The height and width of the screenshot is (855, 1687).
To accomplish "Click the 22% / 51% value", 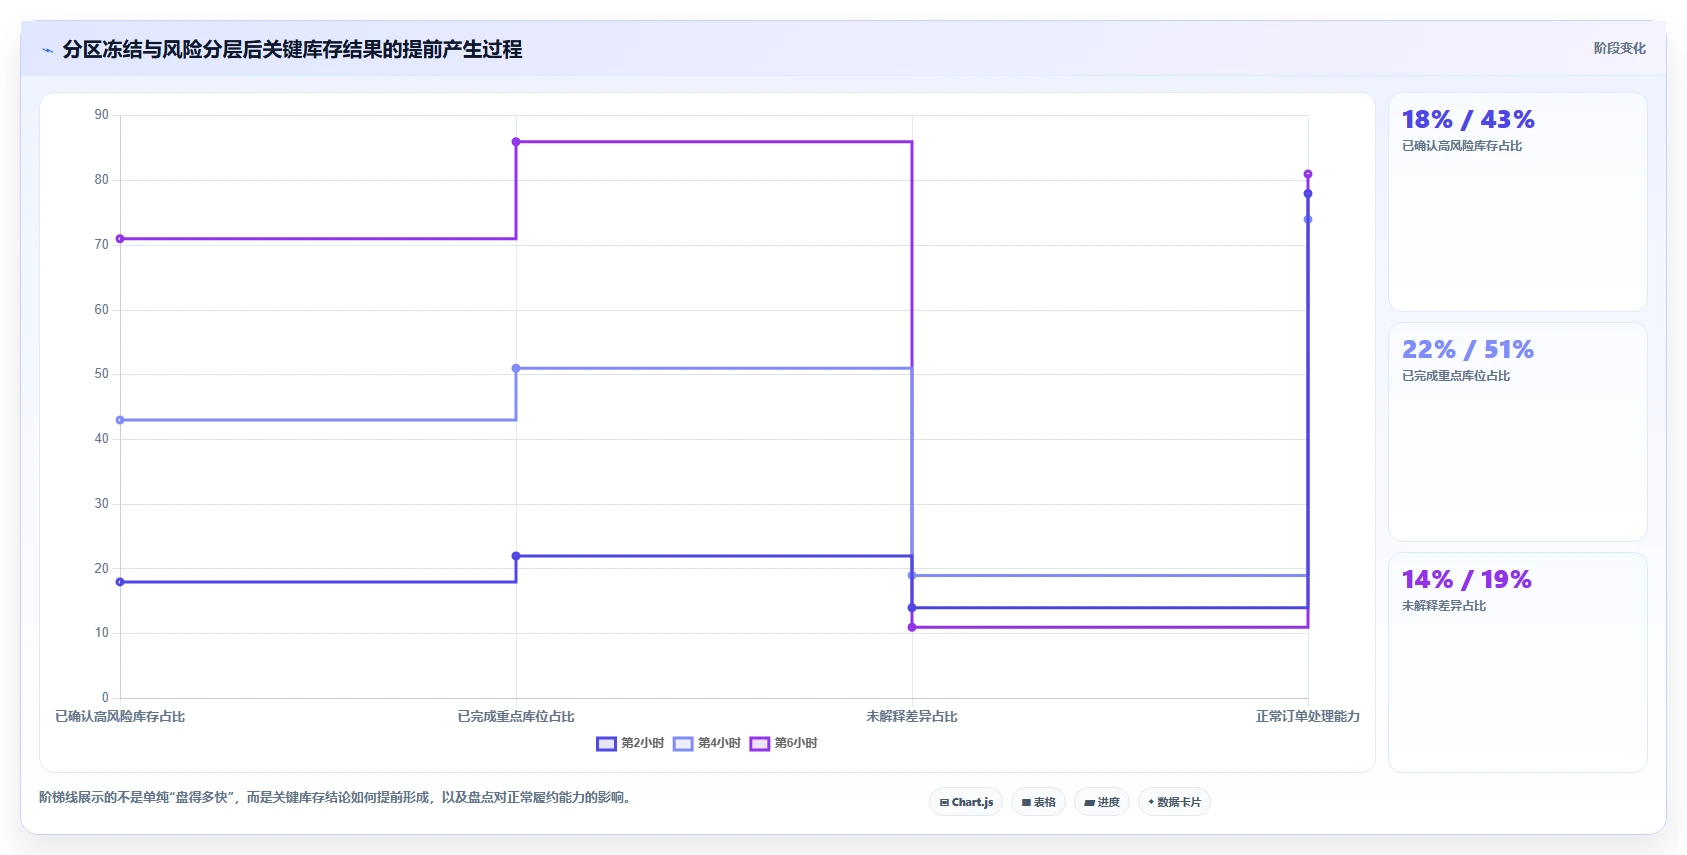I will tap(1468, 350).
